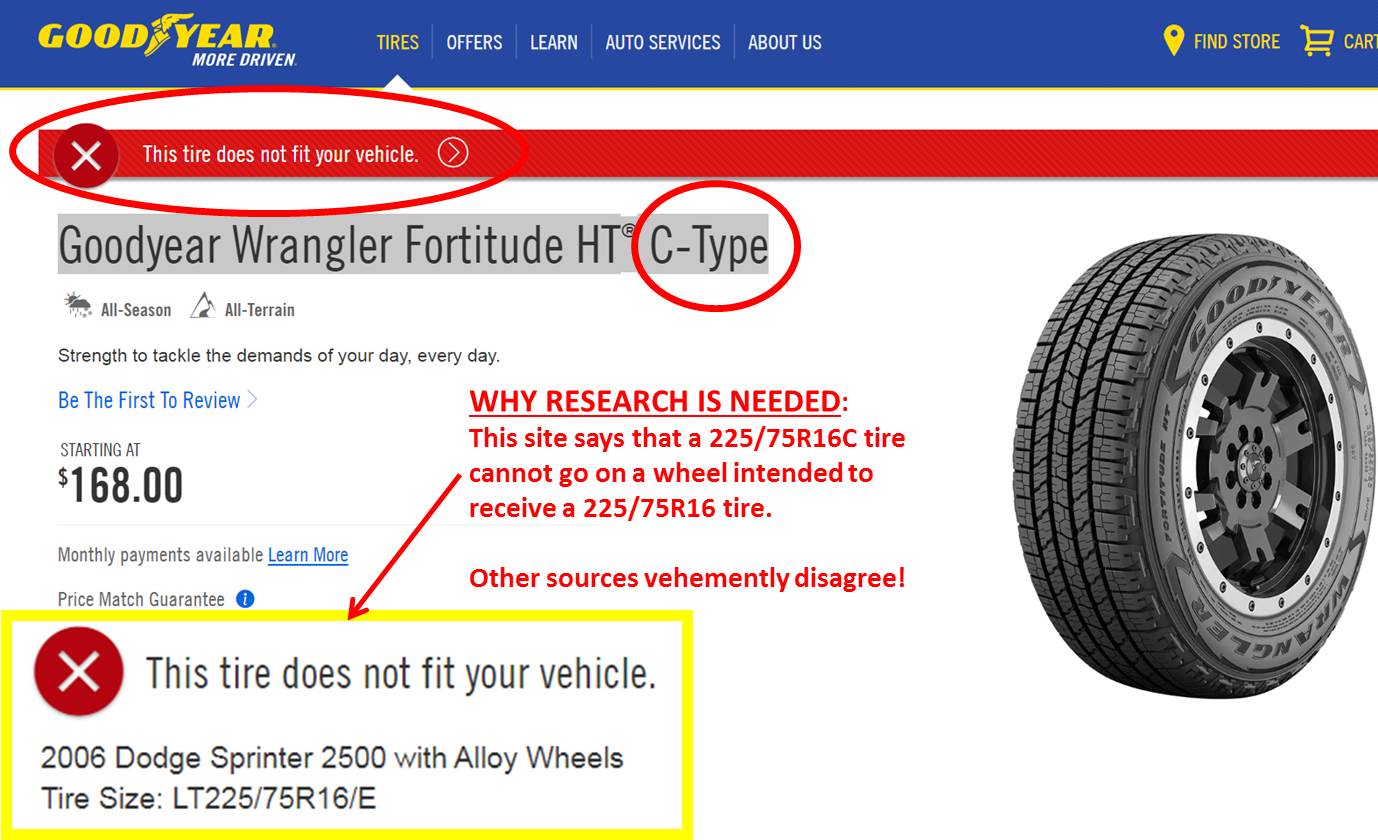Image resolution: width=1378 pixels, height=840 pixels.
Task: Click the circled arrow in red banner
Action: pos(453,153)
